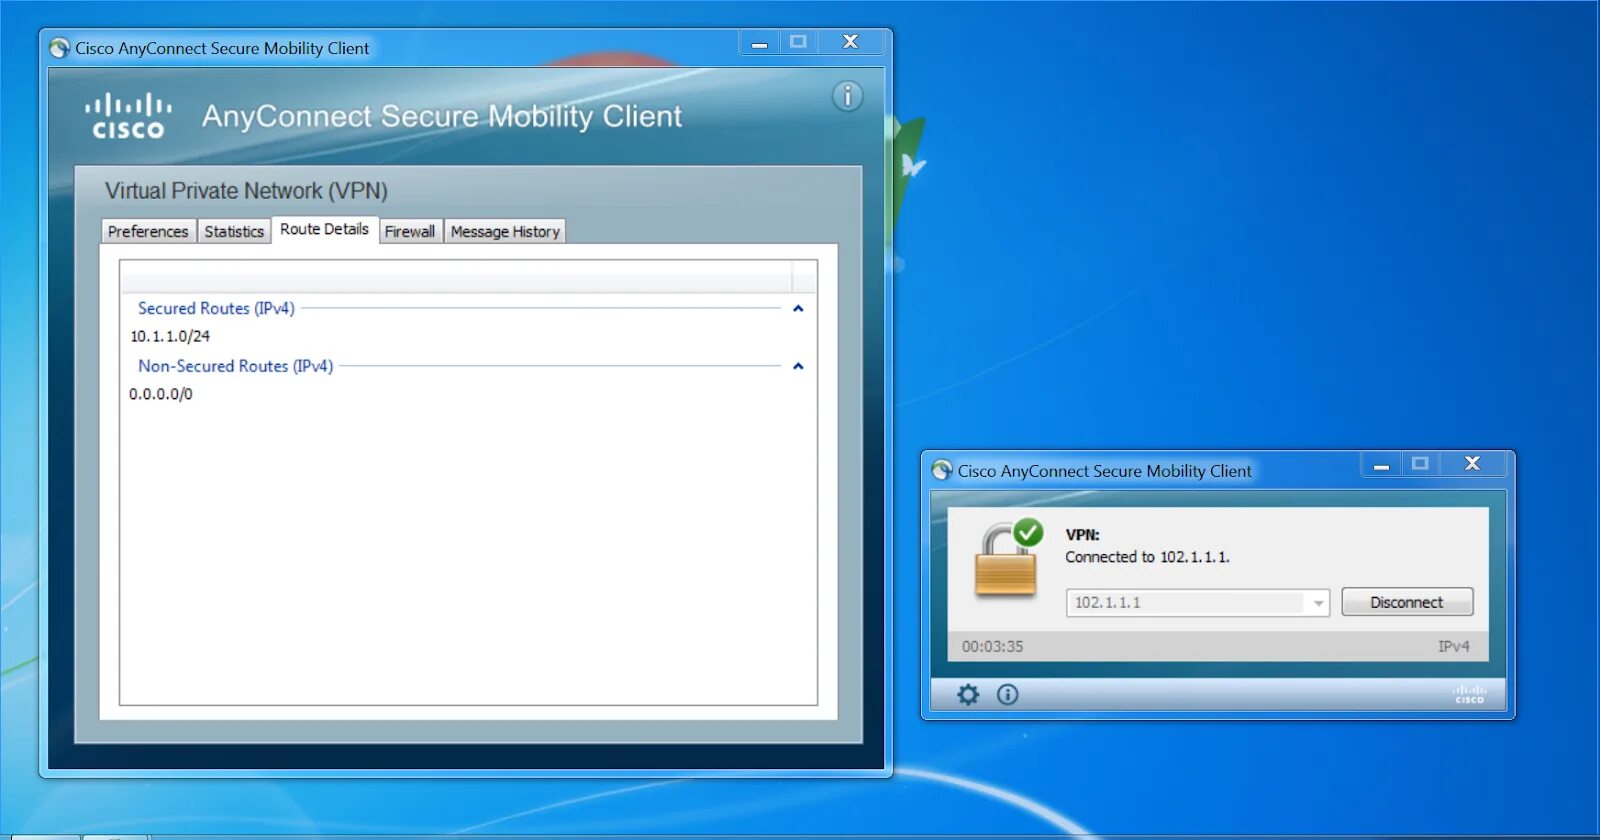This screenshot has width=1600, height=840.
Task: Click the route list column header
Action: tap(456, 276)
